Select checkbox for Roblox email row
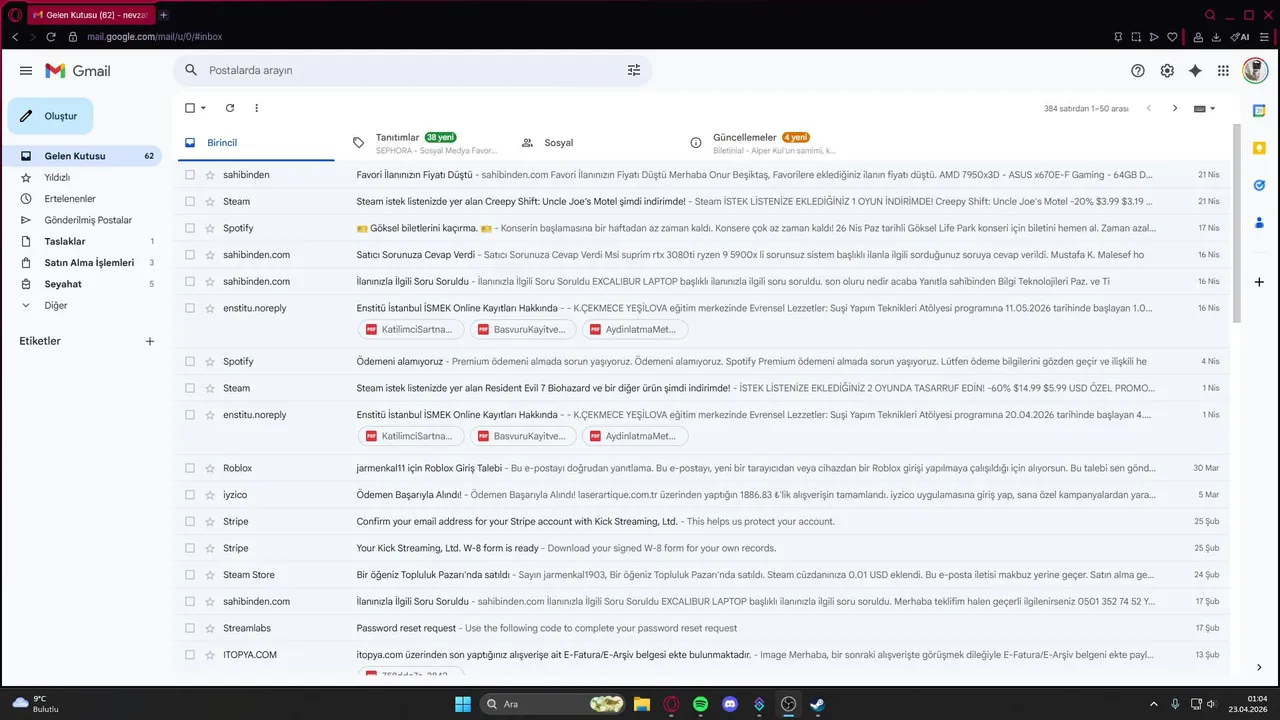 click(190, 468)
